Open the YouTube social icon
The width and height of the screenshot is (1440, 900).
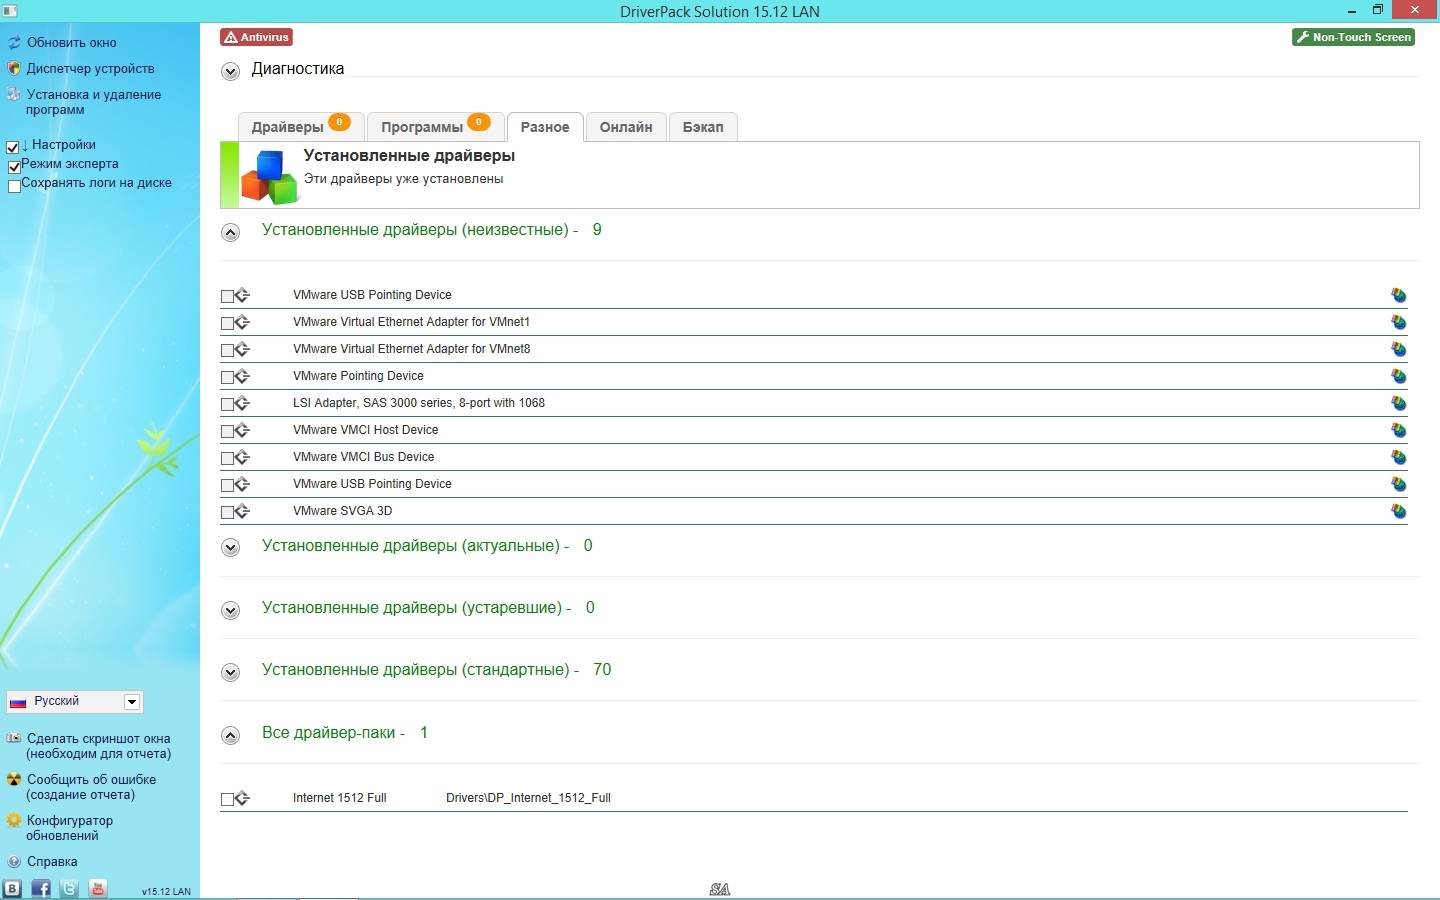(98, 888)
